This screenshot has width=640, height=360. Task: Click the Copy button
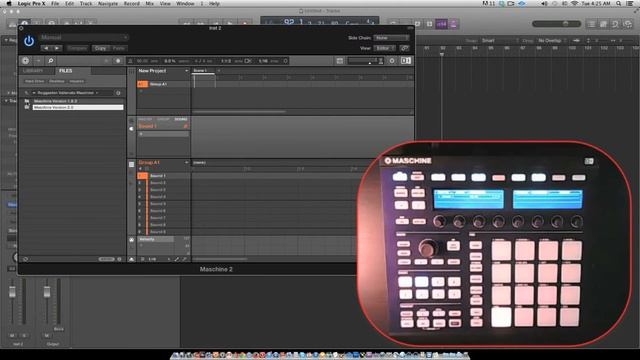pyautogui.click(x=100, y=48)
